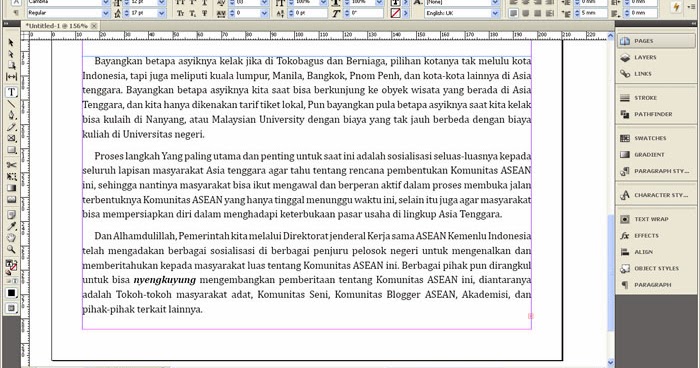
Task: Click the stroke None color swatch in the control panel
Action: click(x=396, y=13)
